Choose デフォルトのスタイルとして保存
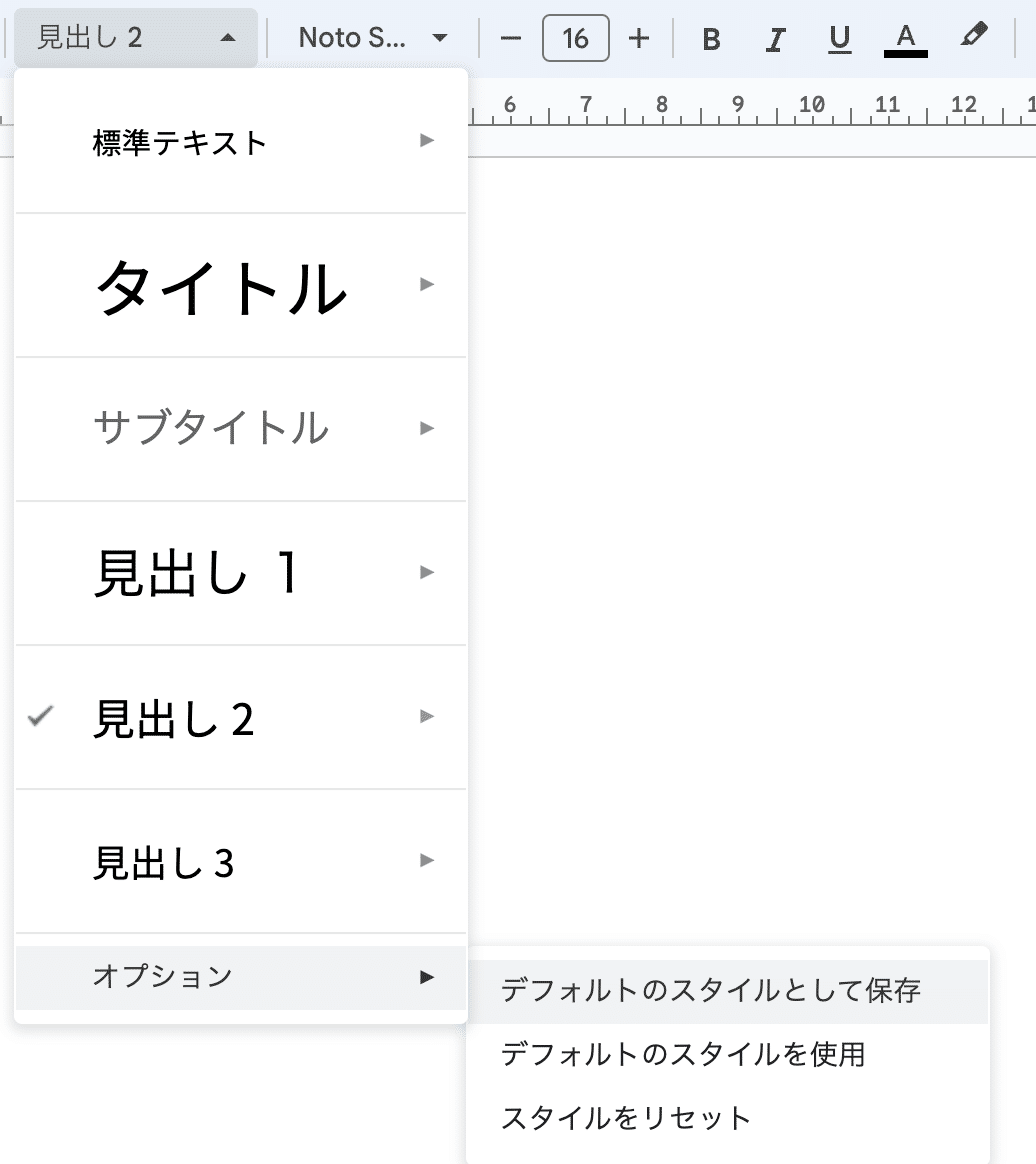 coord(728,991)
